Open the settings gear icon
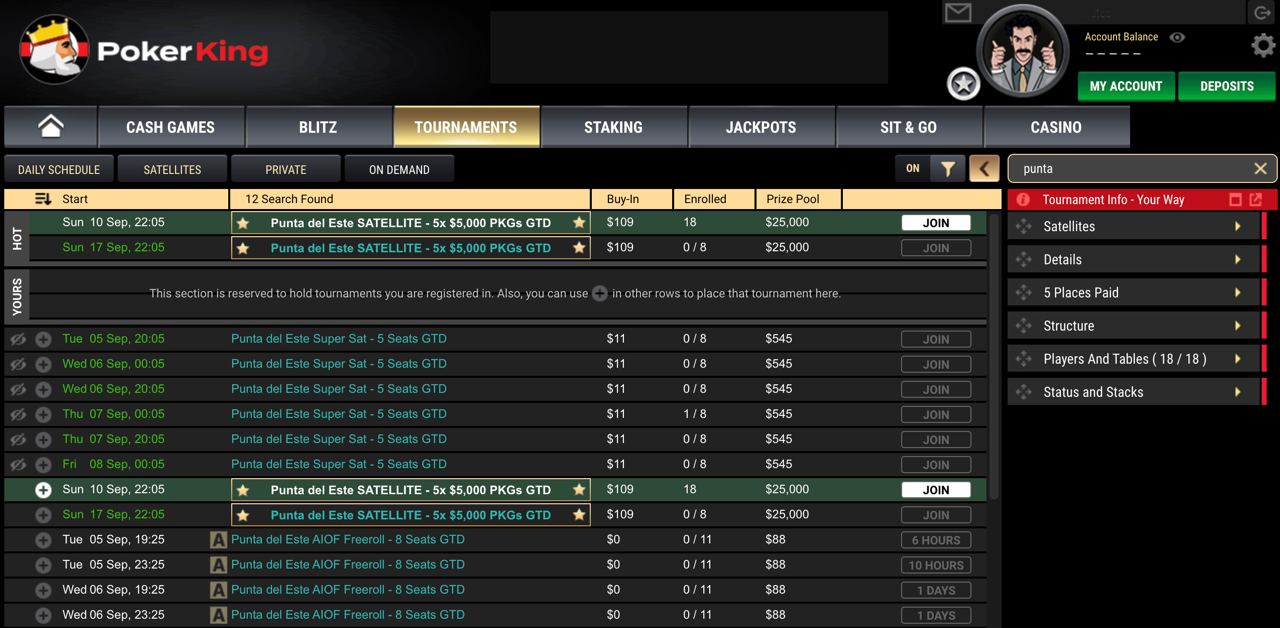Viewport: 1280px width, 628px height. tap(1263, 45)
